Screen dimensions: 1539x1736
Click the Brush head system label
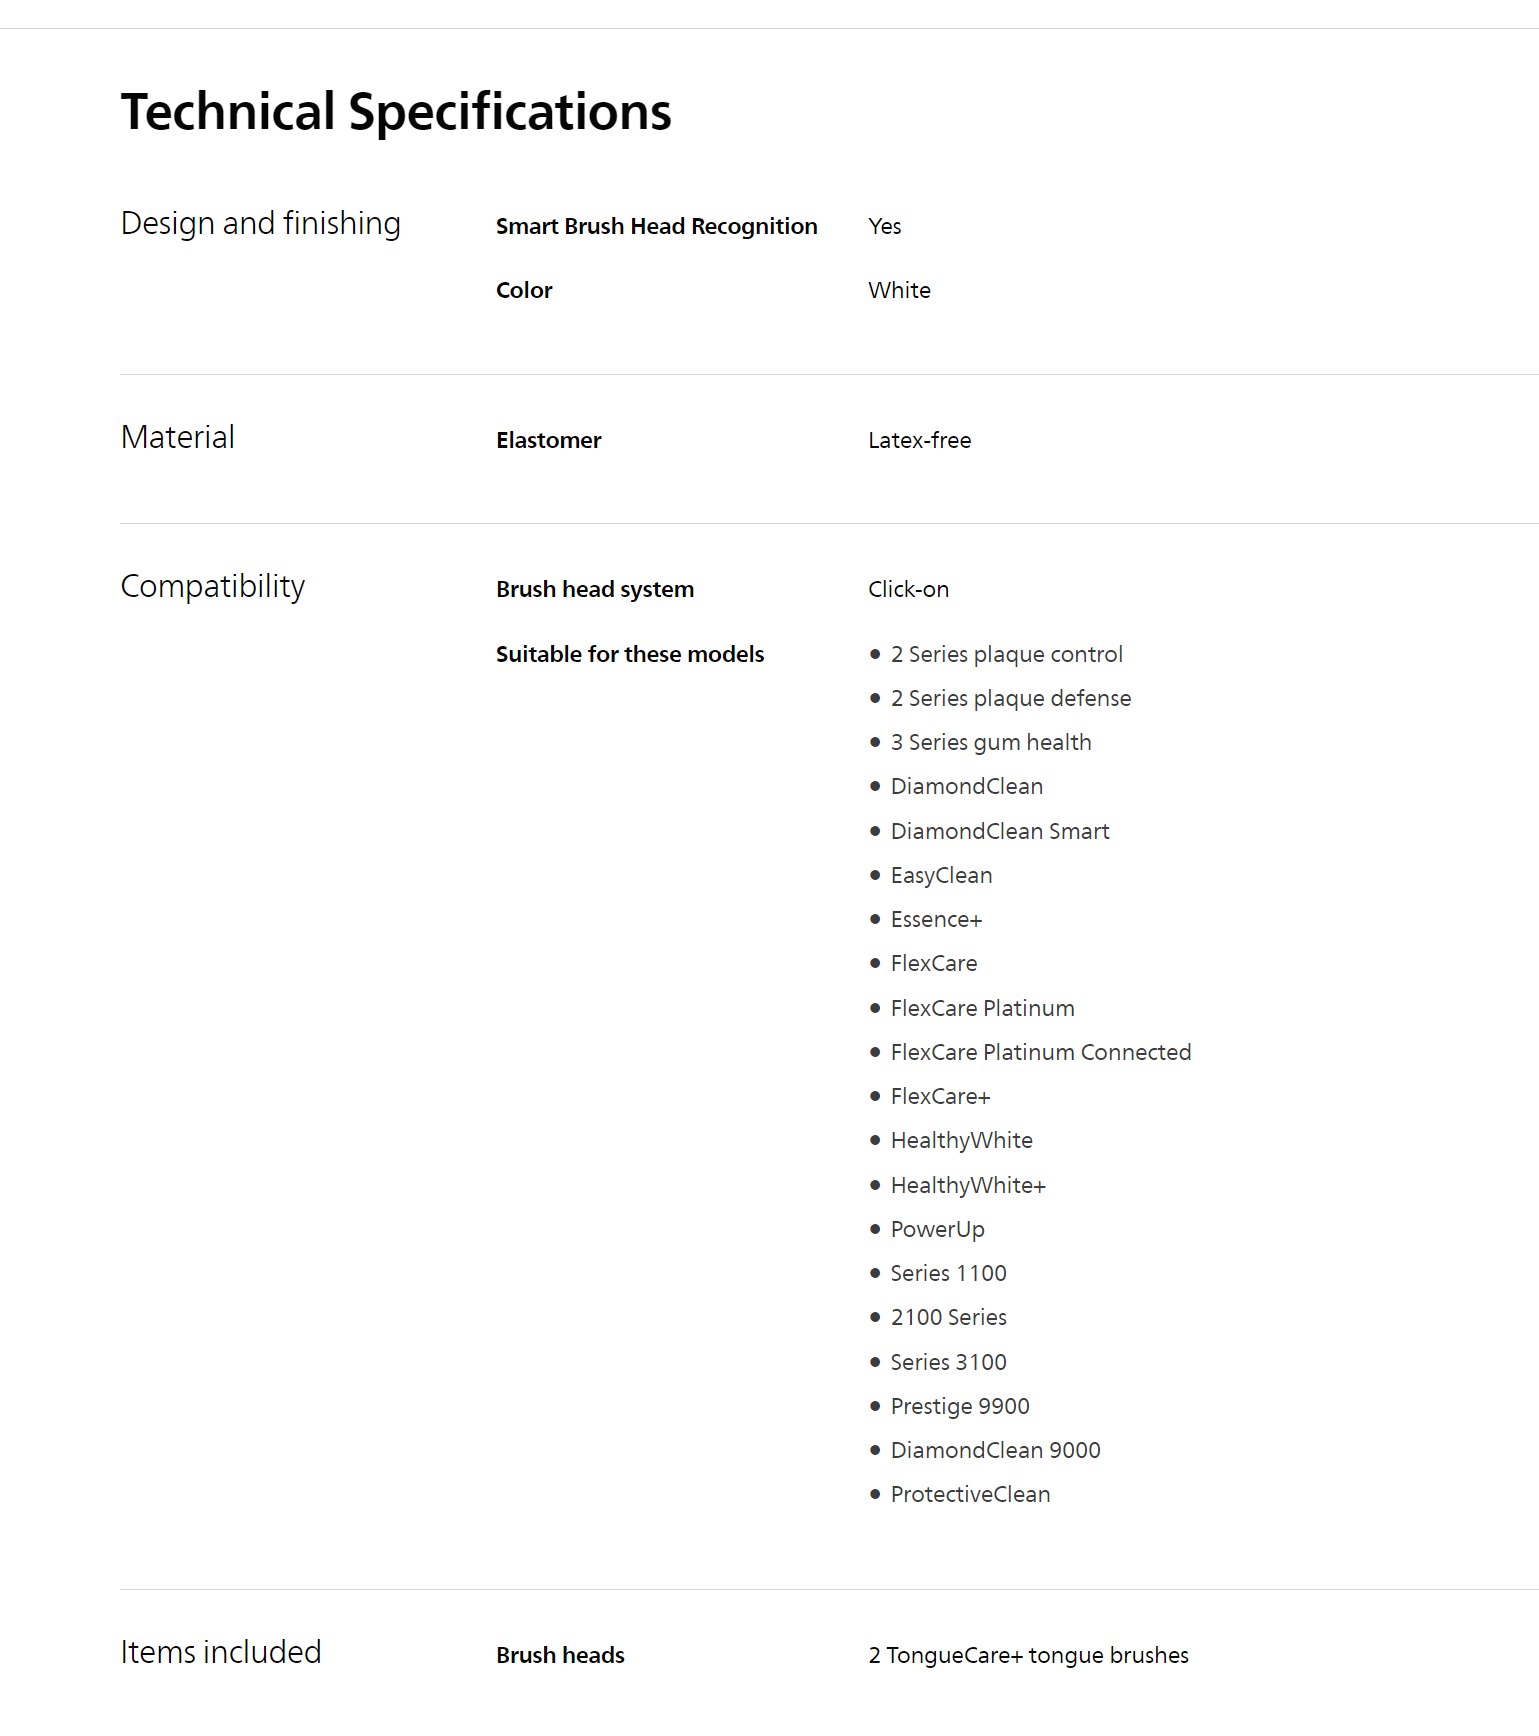pyautogui.click(x=594, y=590)
